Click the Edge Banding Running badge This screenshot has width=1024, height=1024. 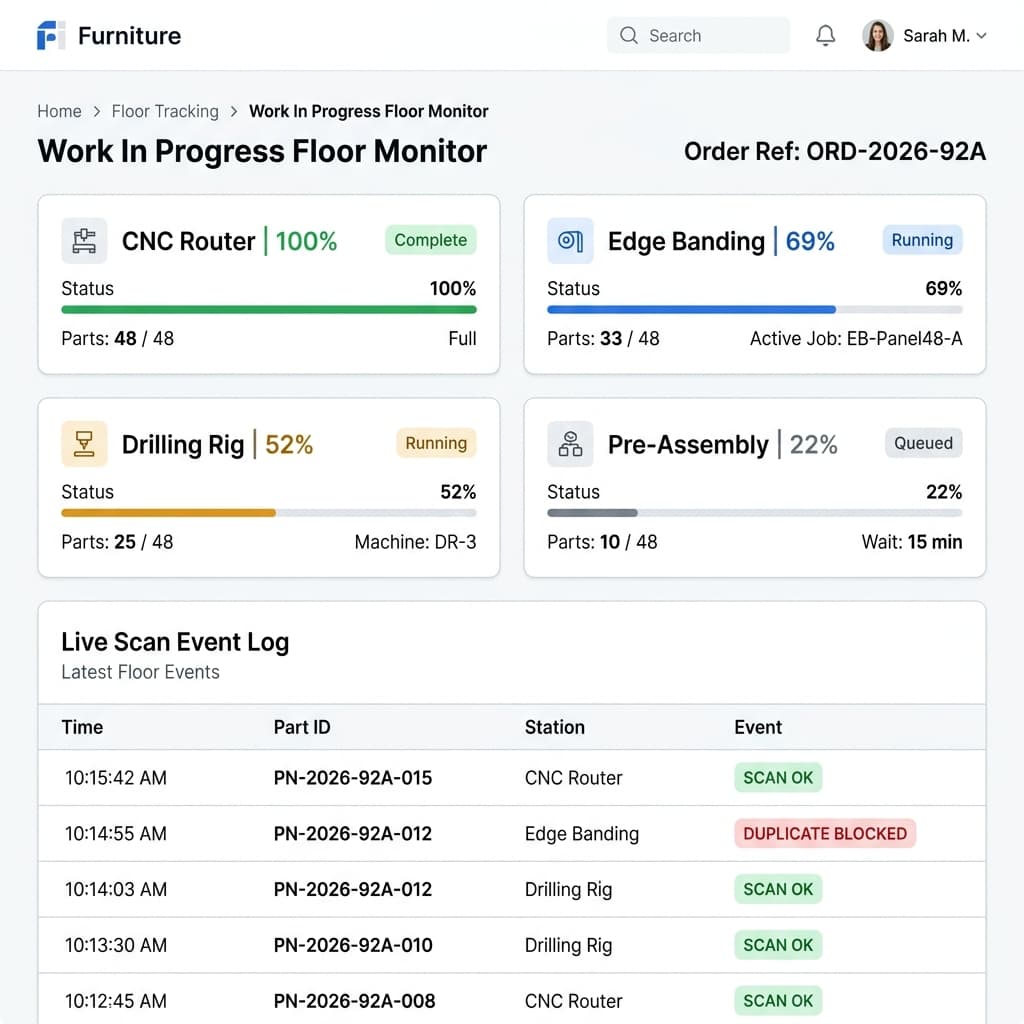tap(922, 240)
